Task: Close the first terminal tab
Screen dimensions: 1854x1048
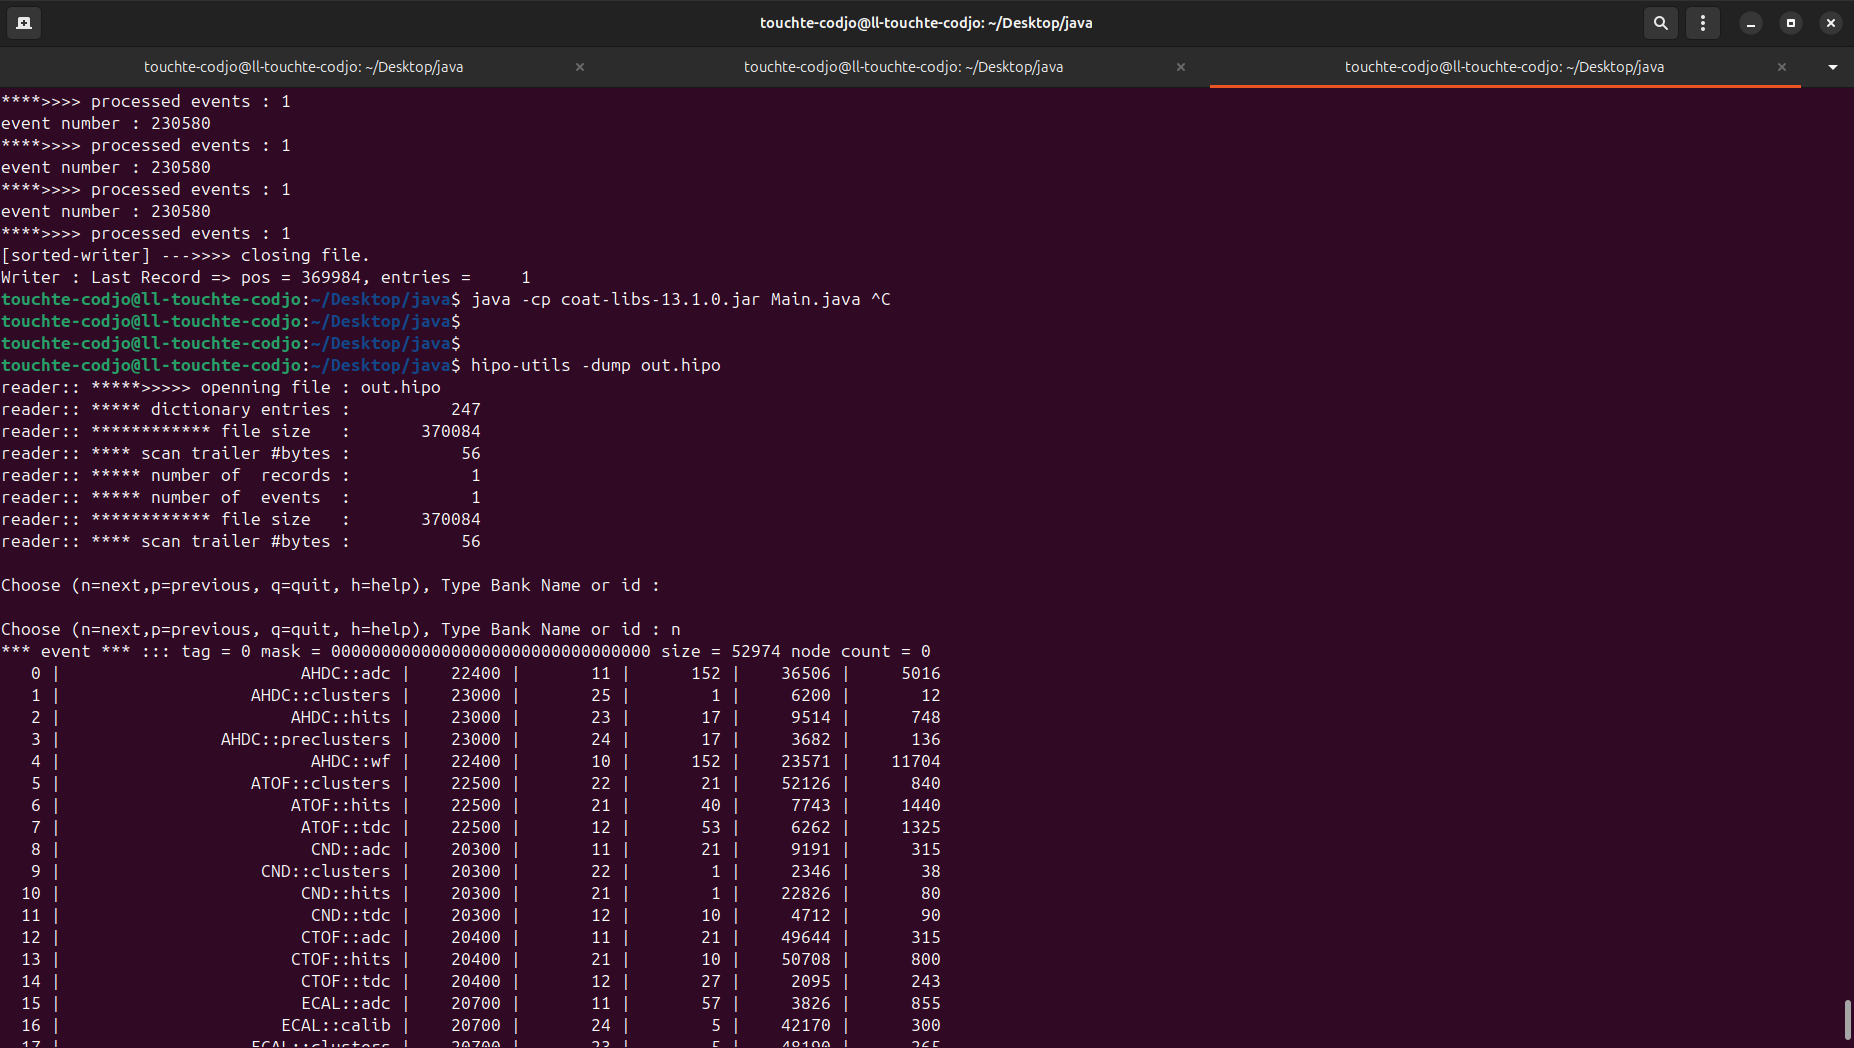Action: coord(580,67)
